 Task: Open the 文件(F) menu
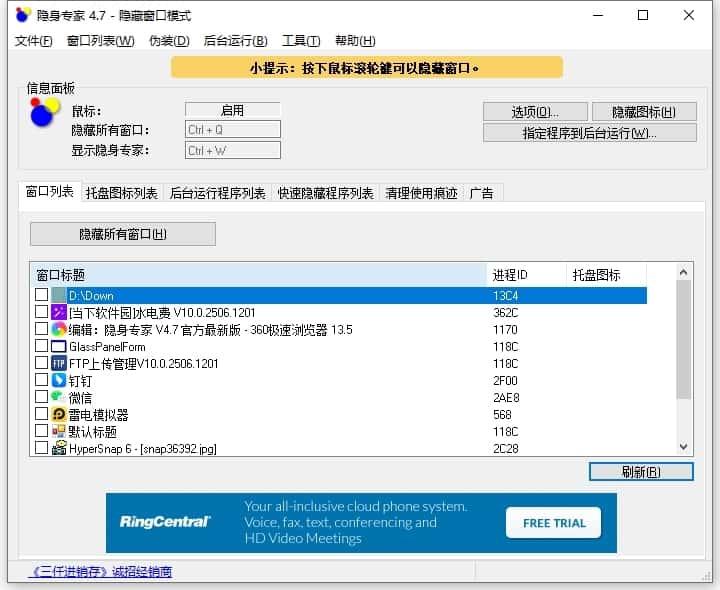pos(34,41)
